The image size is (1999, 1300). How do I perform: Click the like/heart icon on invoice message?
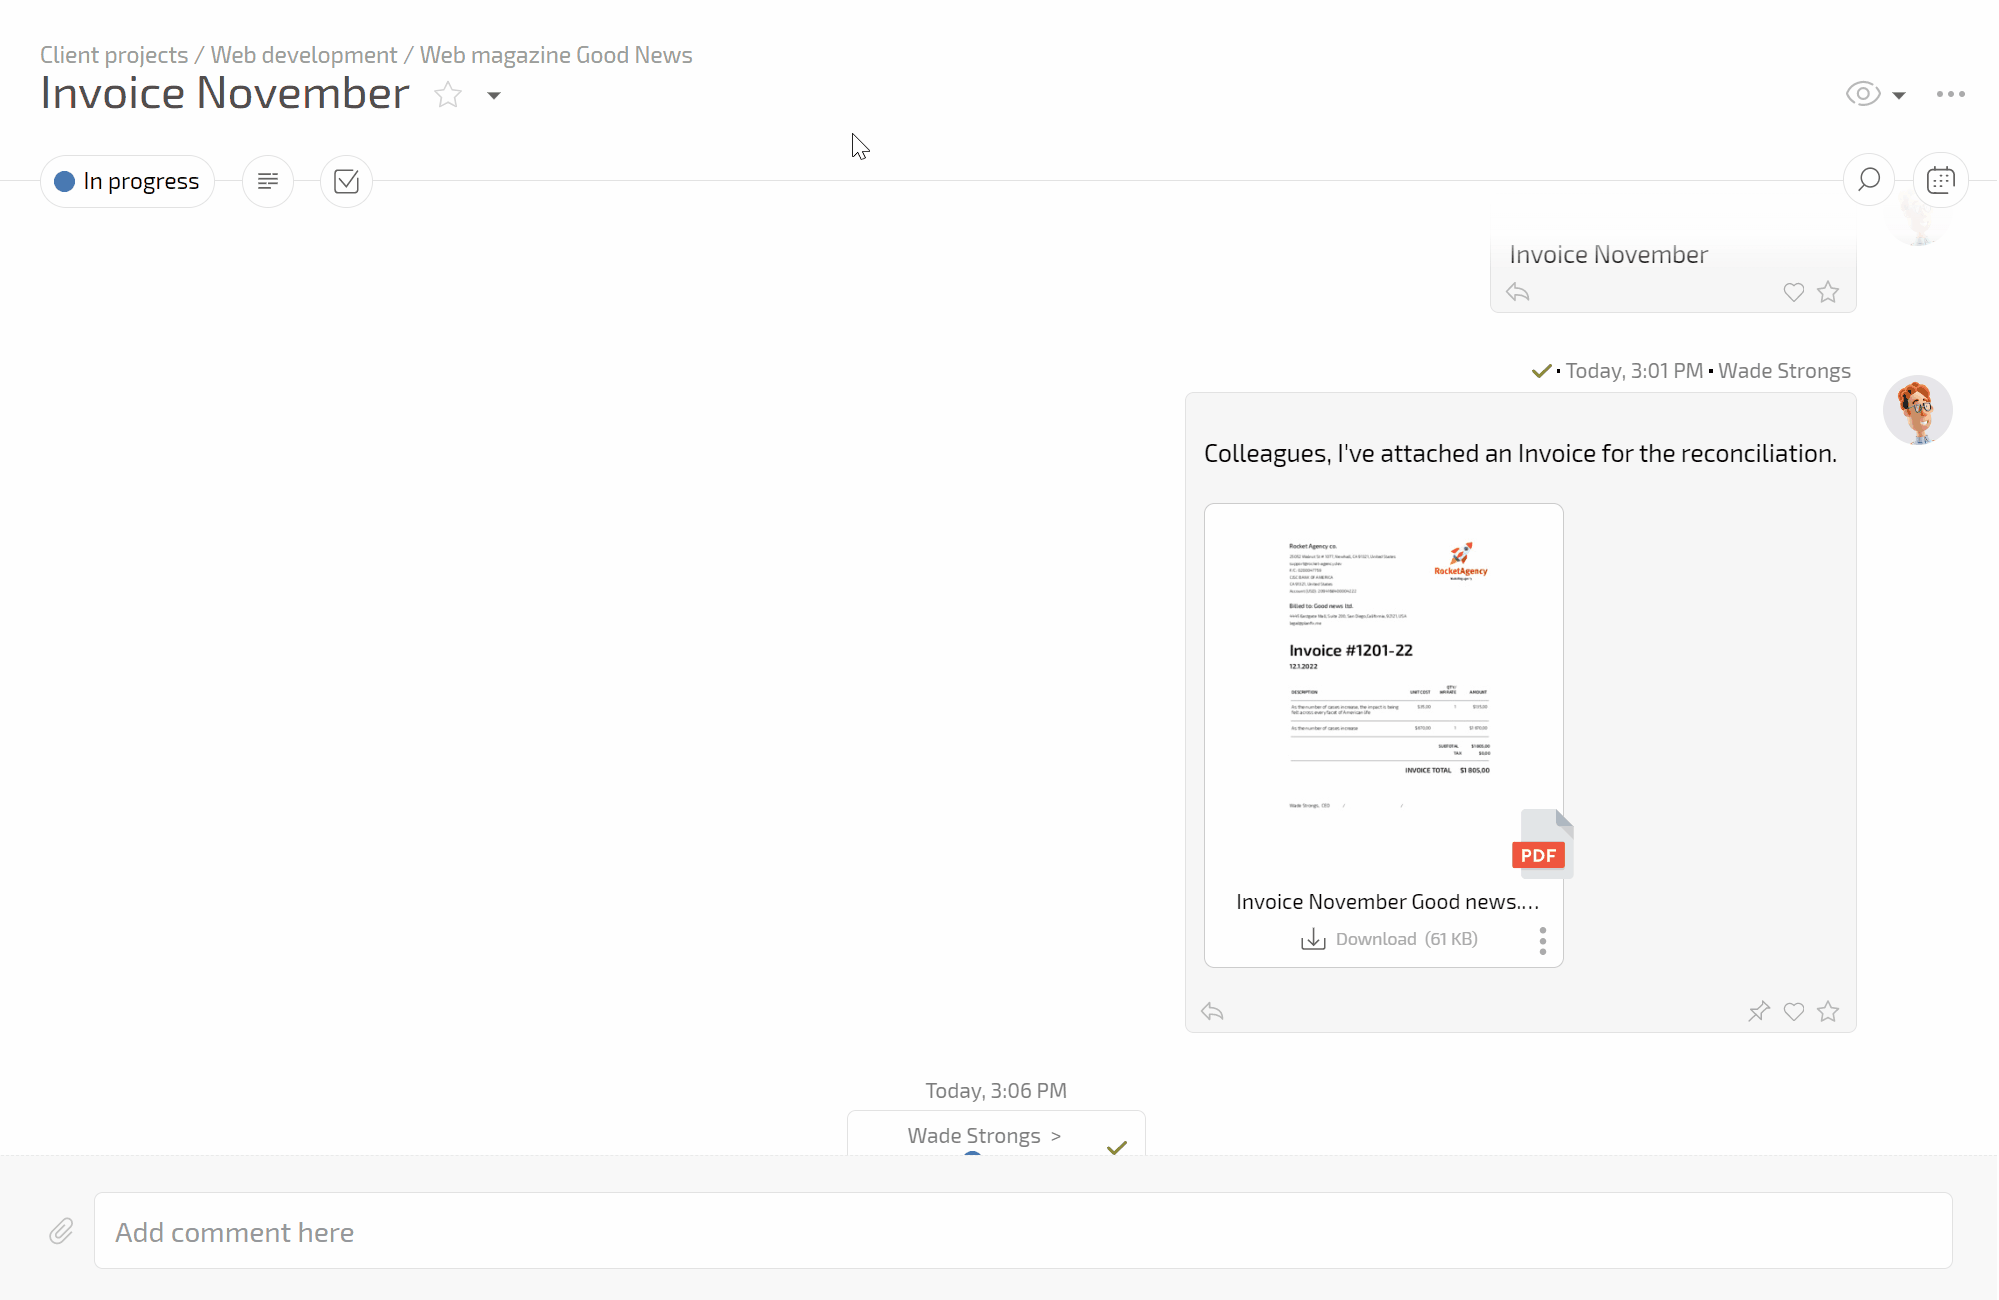point(1794,1011)
